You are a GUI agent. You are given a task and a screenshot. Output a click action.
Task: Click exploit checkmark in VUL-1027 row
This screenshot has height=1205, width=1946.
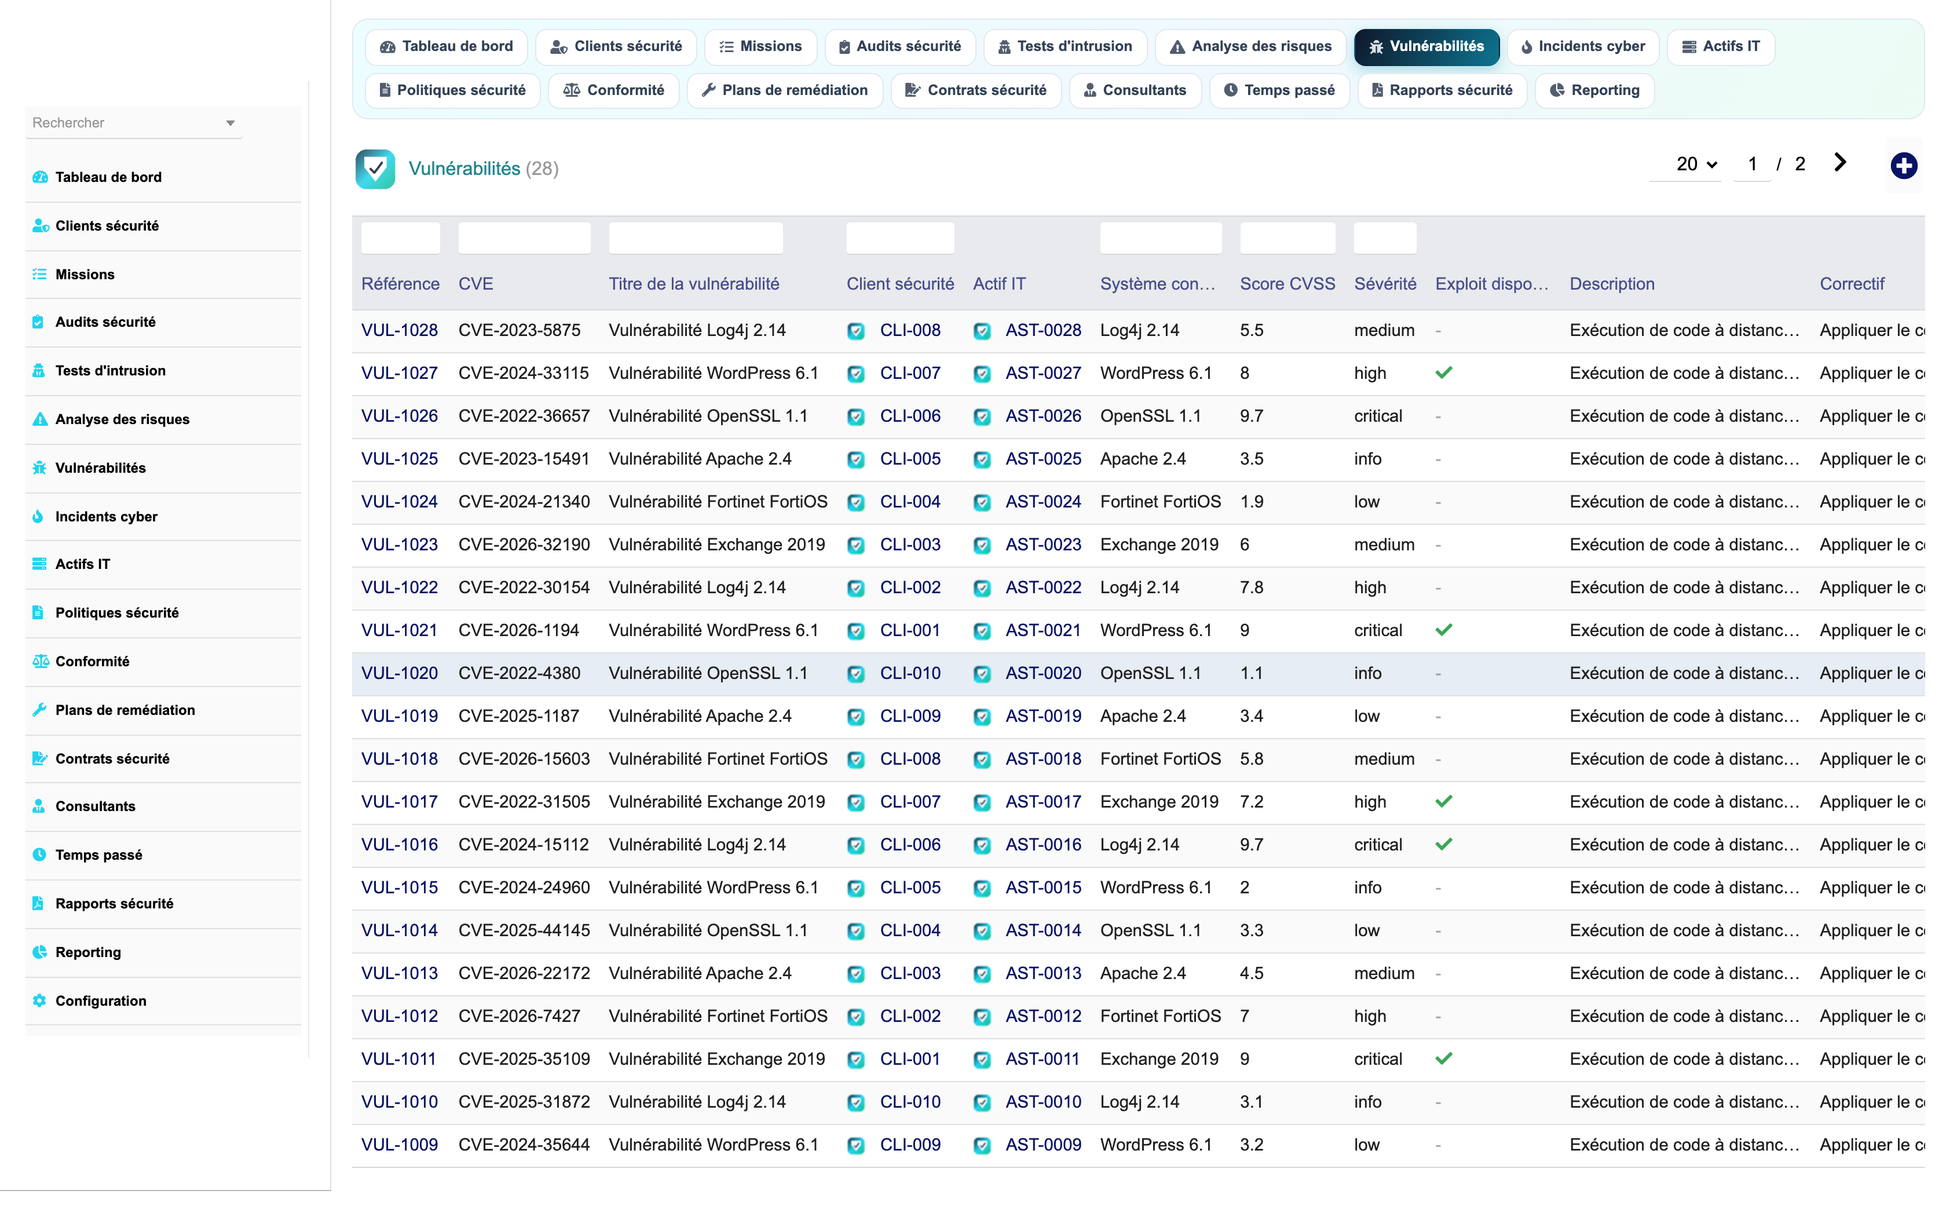[x=1444, y=373]
